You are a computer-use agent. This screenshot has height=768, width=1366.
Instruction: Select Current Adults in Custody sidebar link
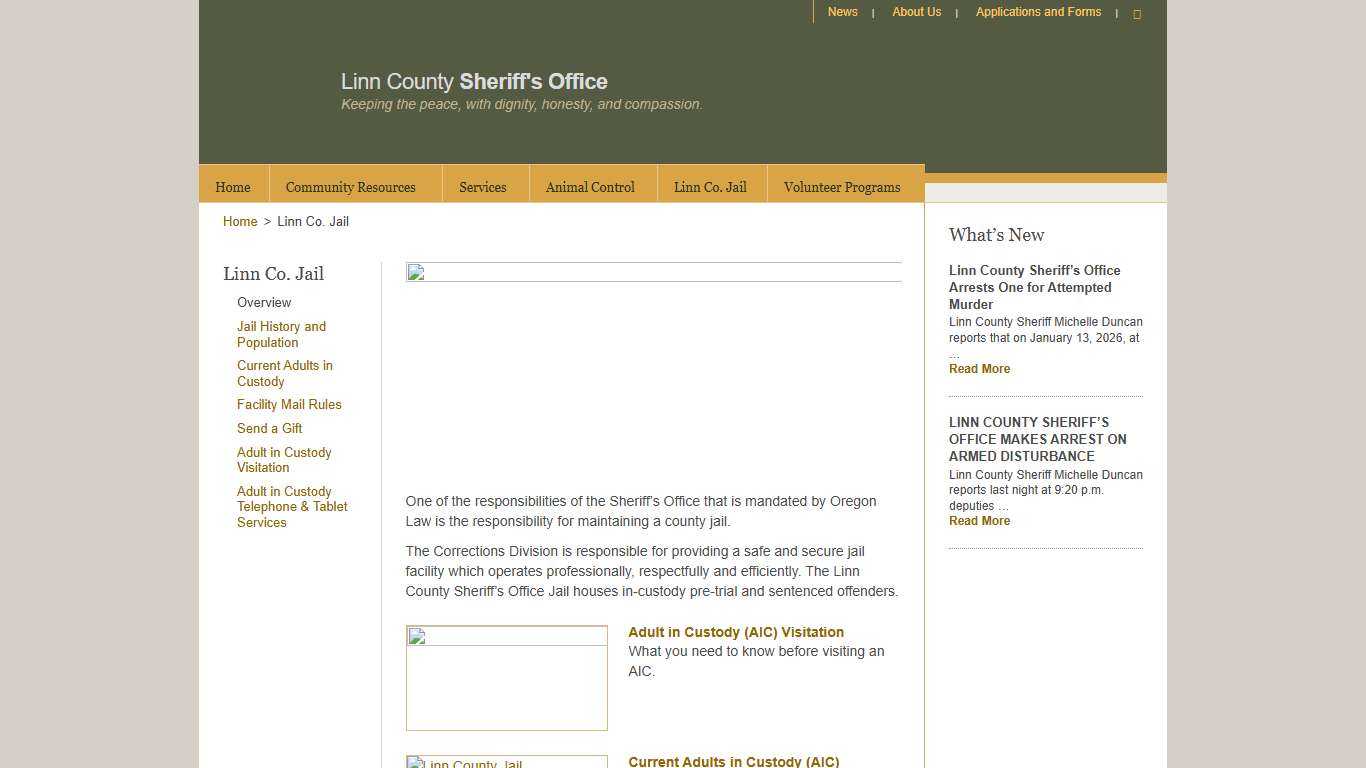point(284,373)
